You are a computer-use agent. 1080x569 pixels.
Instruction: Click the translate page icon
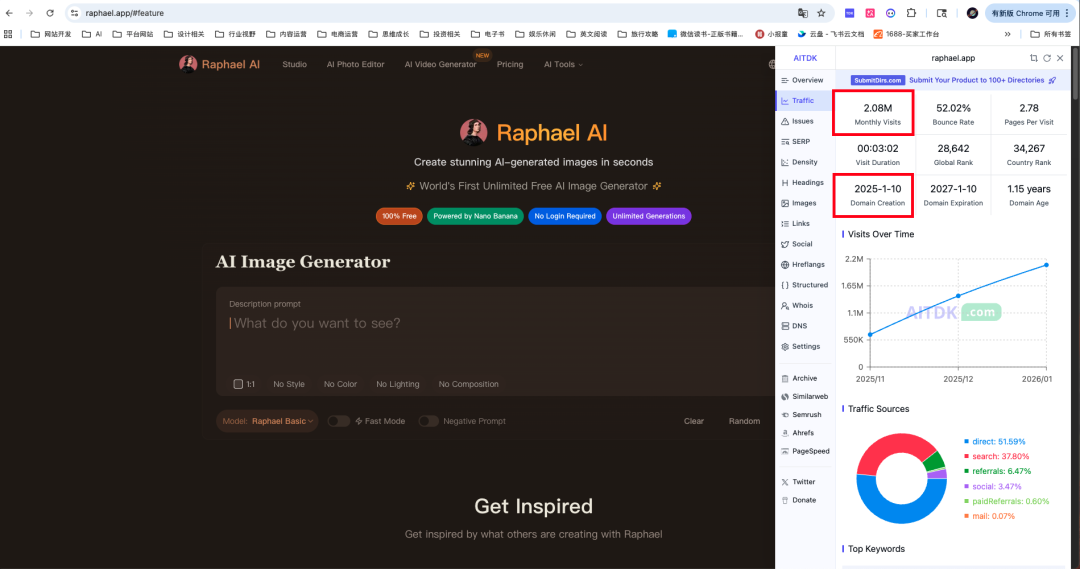coord(802,13)
